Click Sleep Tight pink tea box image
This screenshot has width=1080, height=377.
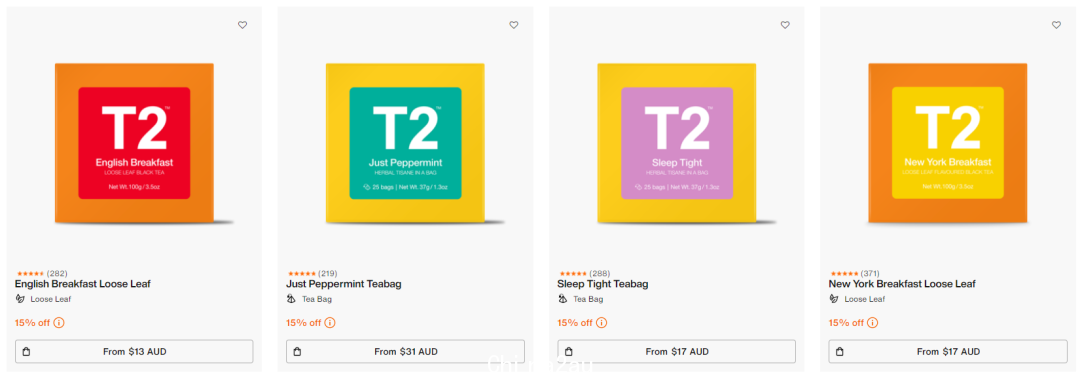point(677,143)
